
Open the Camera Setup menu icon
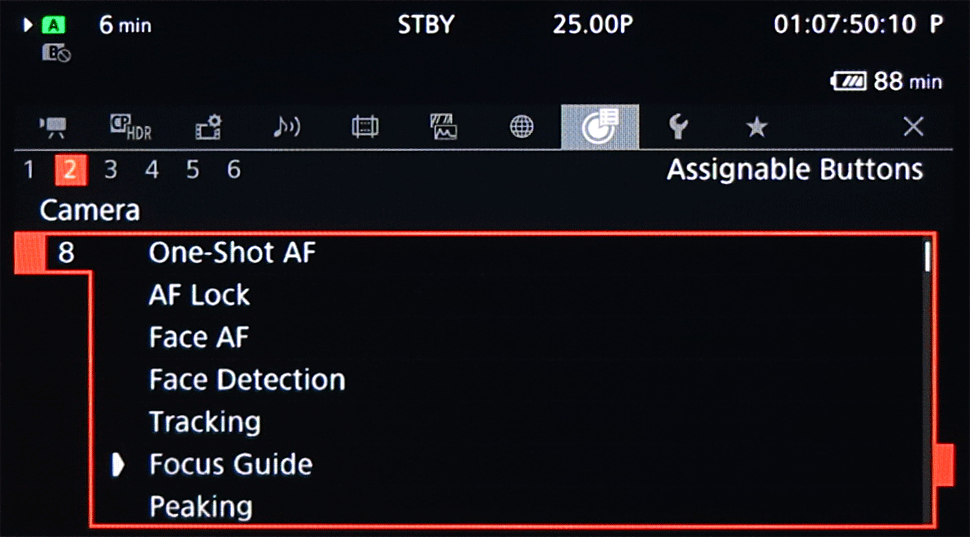pos(53,127)
